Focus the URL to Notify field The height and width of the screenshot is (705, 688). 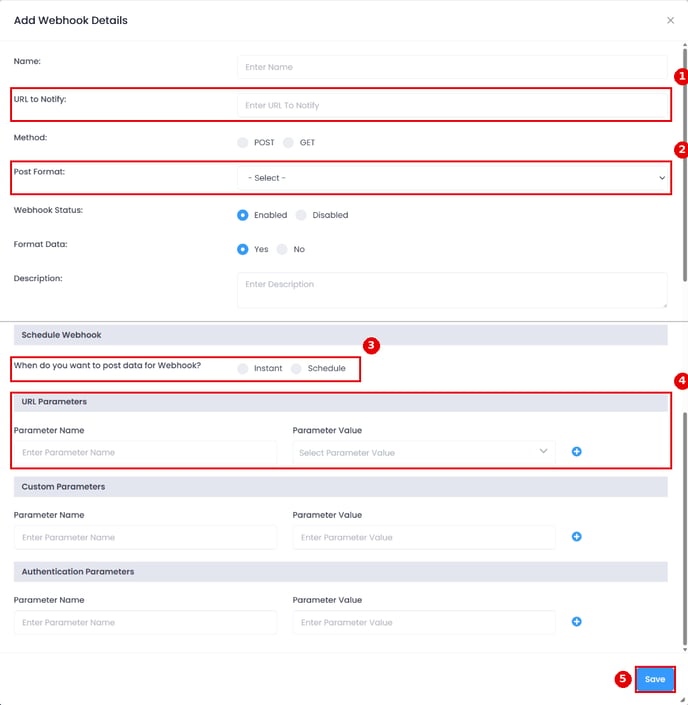452,105
